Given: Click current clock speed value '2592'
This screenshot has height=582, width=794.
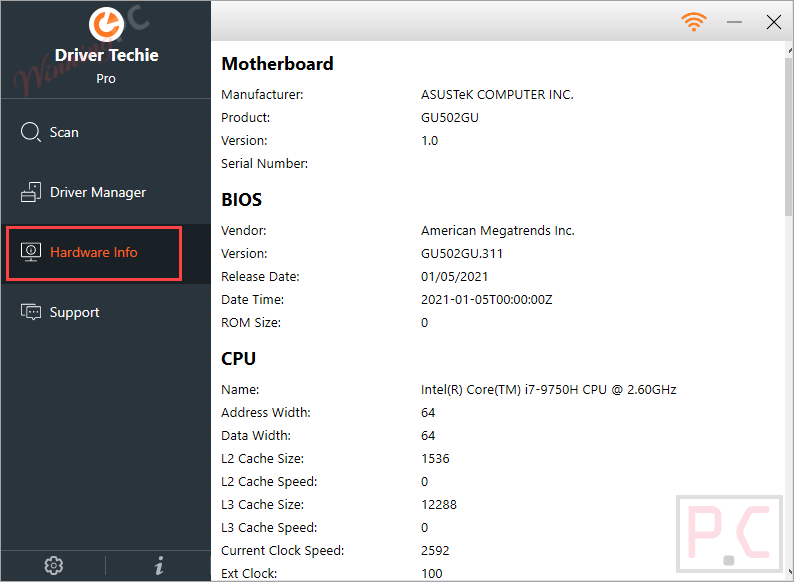Looking at the screenshot, I should [x=435, y=551].
